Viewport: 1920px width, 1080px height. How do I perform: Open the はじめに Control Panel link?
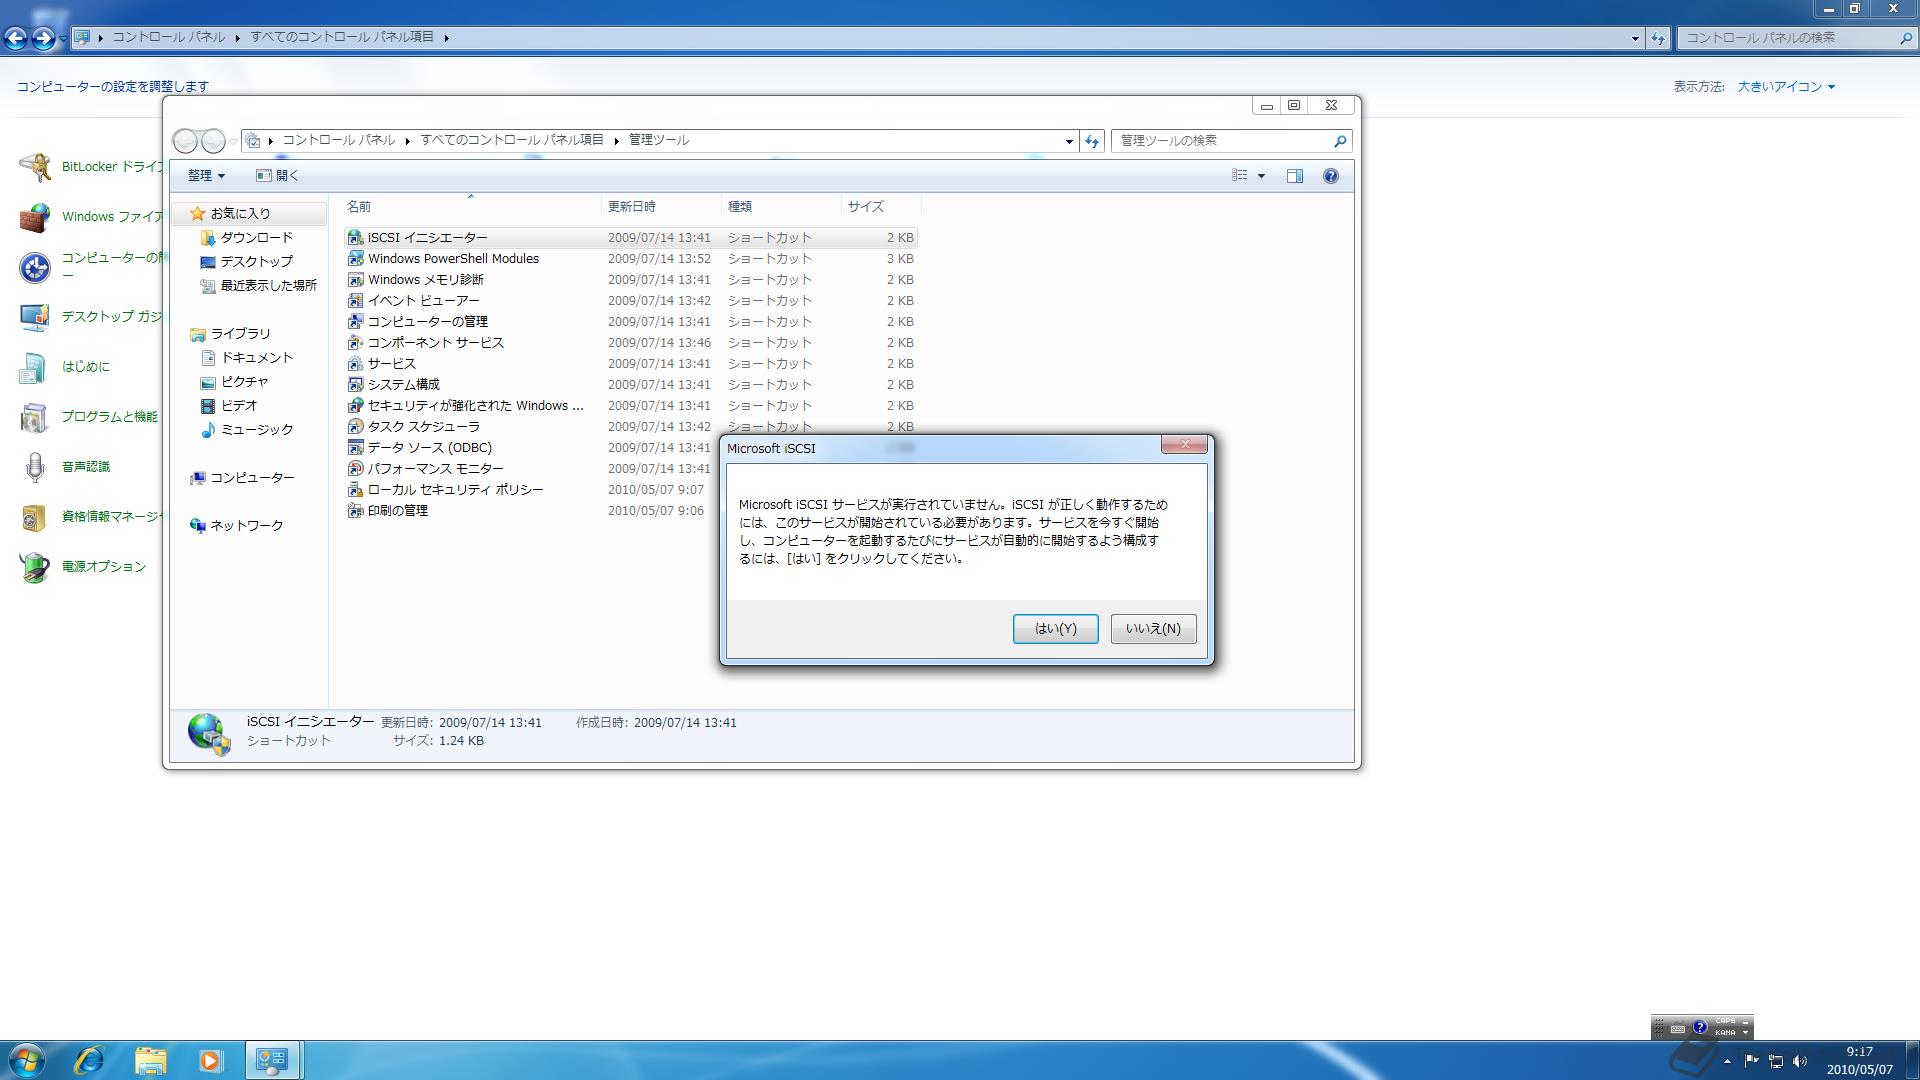[86, 367]
